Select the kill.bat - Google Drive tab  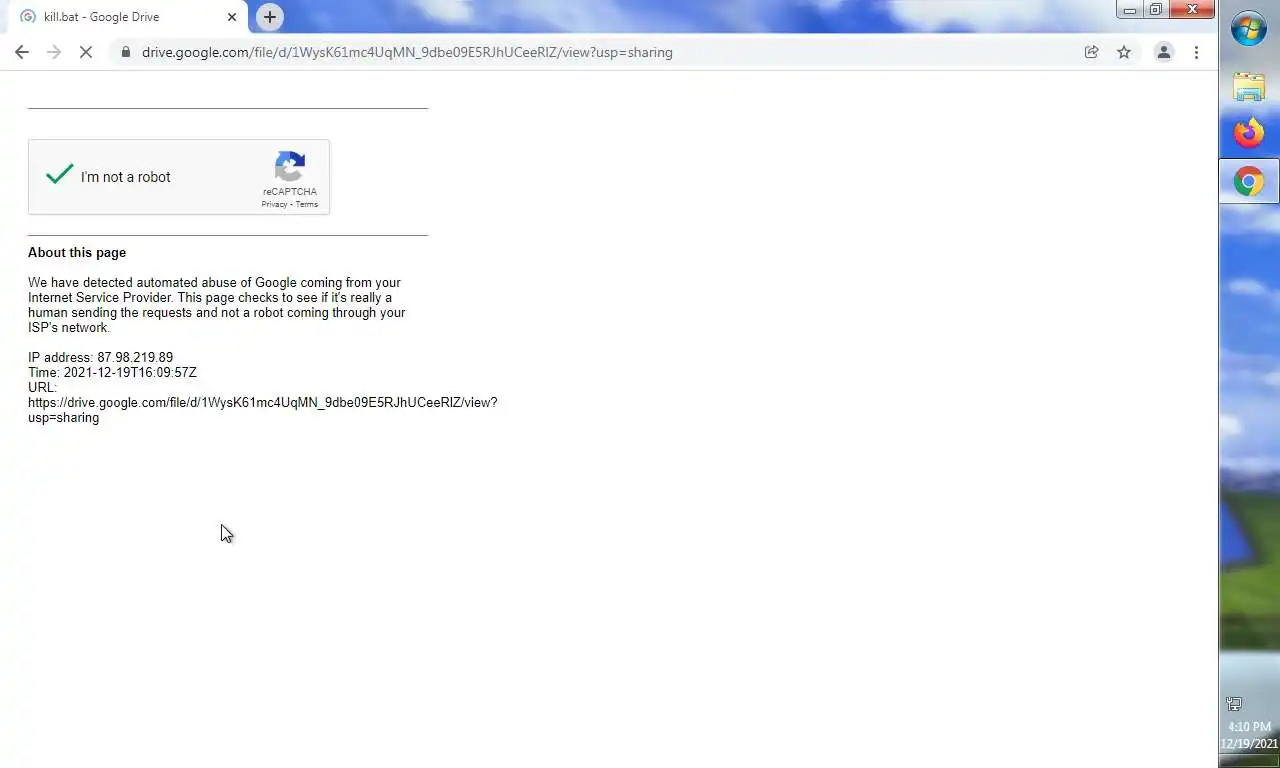(x=127, y=17)
